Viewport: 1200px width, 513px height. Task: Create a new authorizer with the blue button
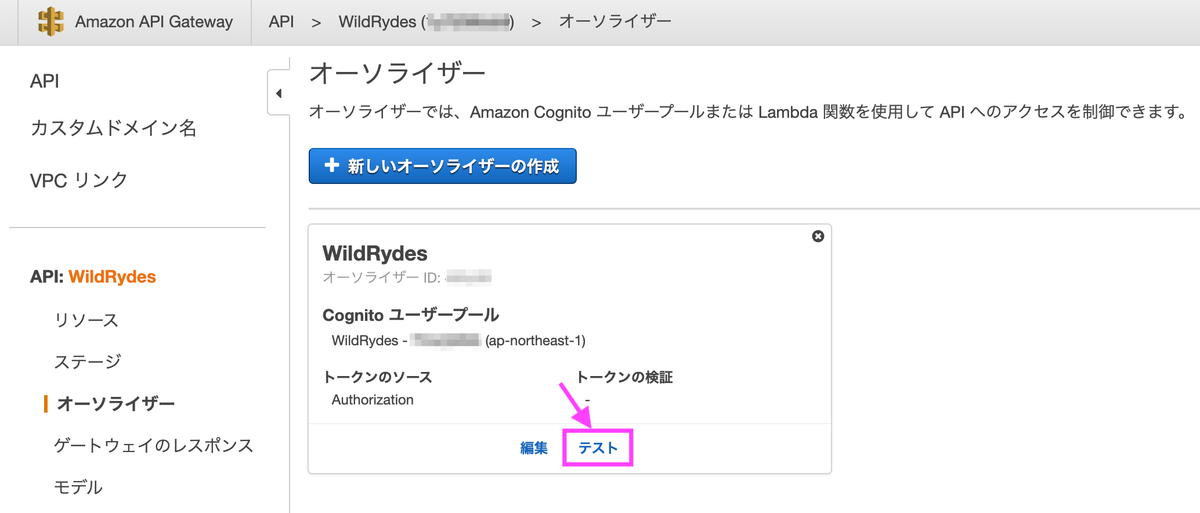point(443,167)
